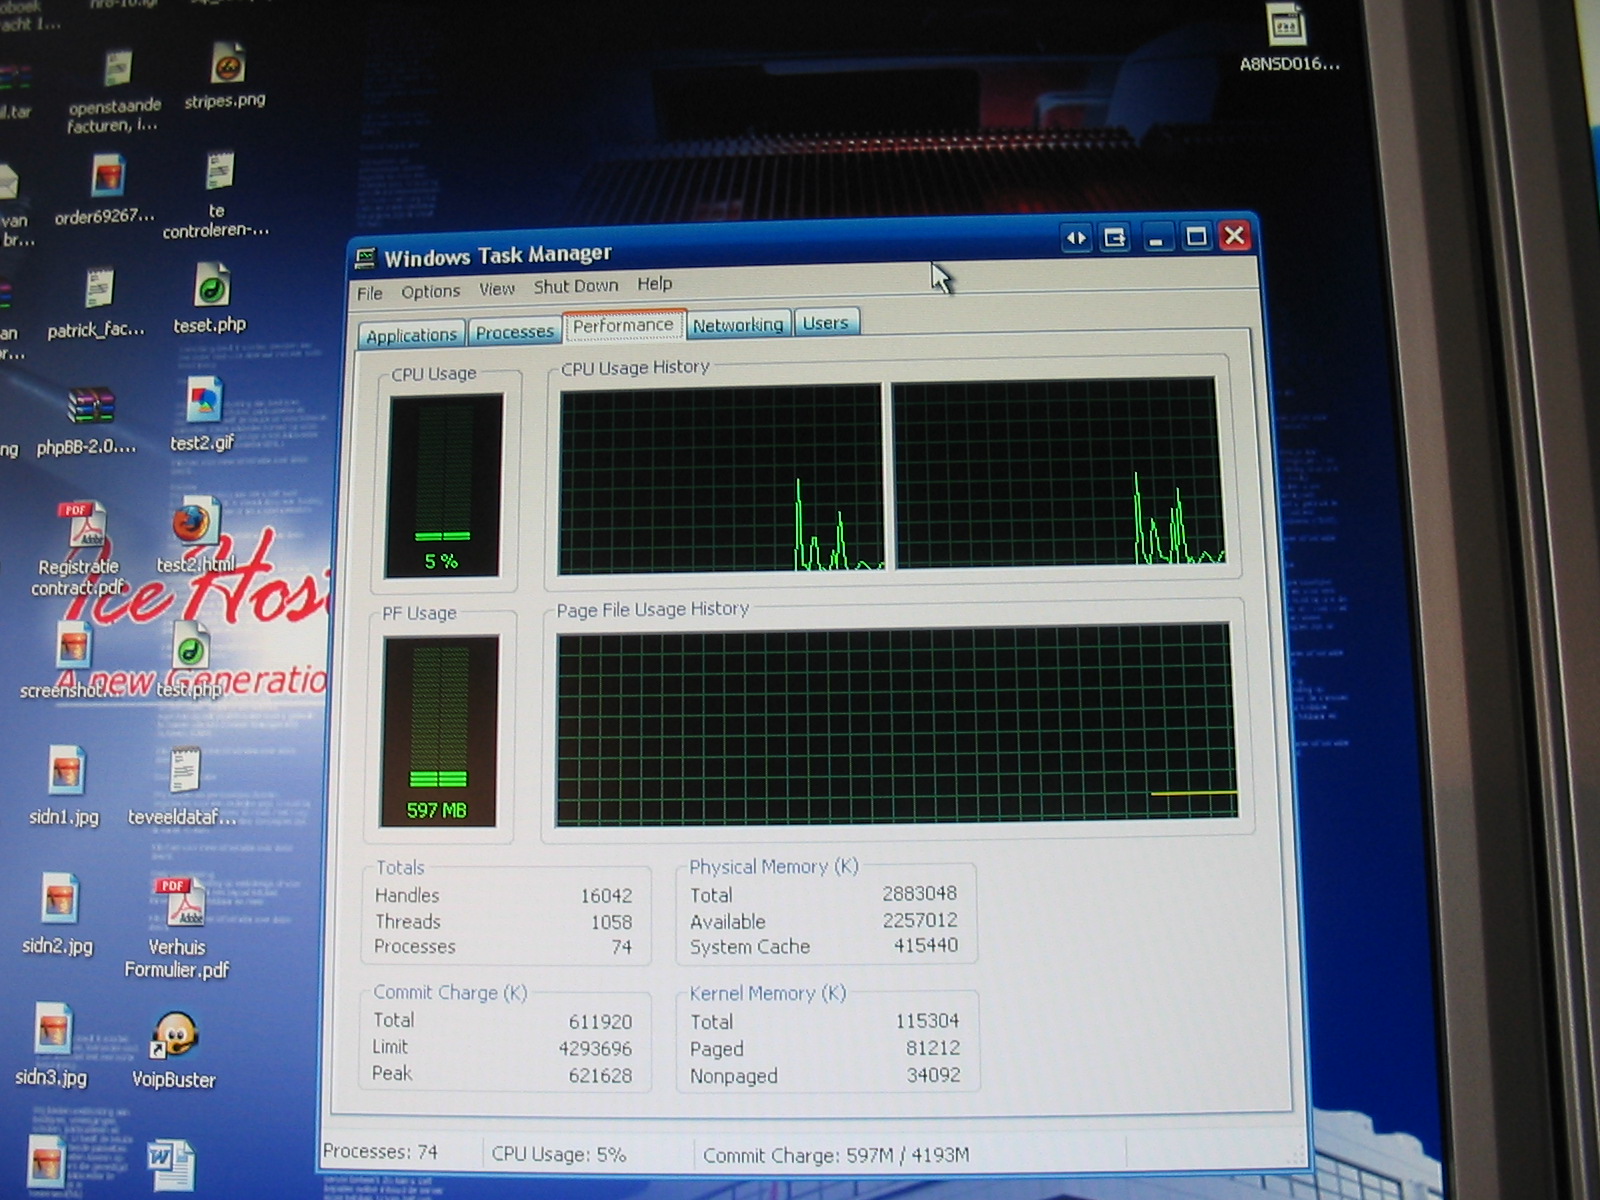This screenshot has width=1600, height=1200.
Task: Switch to the Processes tab
Action: (x=514, y=332)
